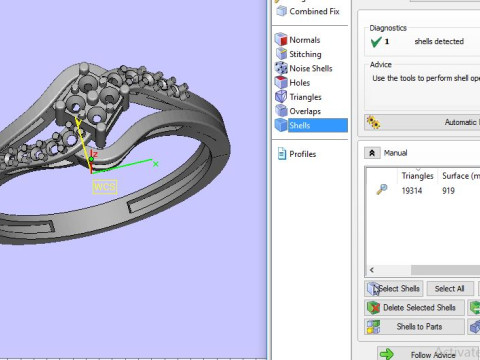This screenshot has height=360, width=480.
Task: Click the Noise Shells icon
Action: point(281,68)
